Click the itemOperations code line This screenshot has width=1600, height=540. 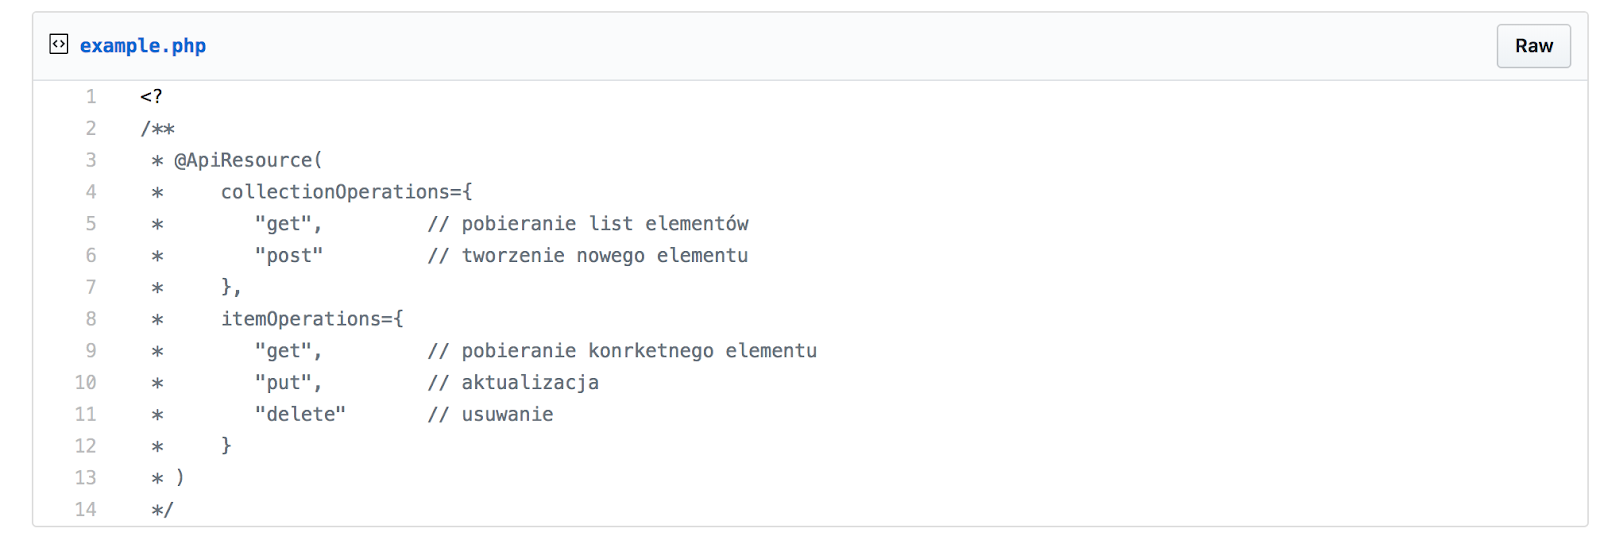pyautogui.click(x=312, y=319)
